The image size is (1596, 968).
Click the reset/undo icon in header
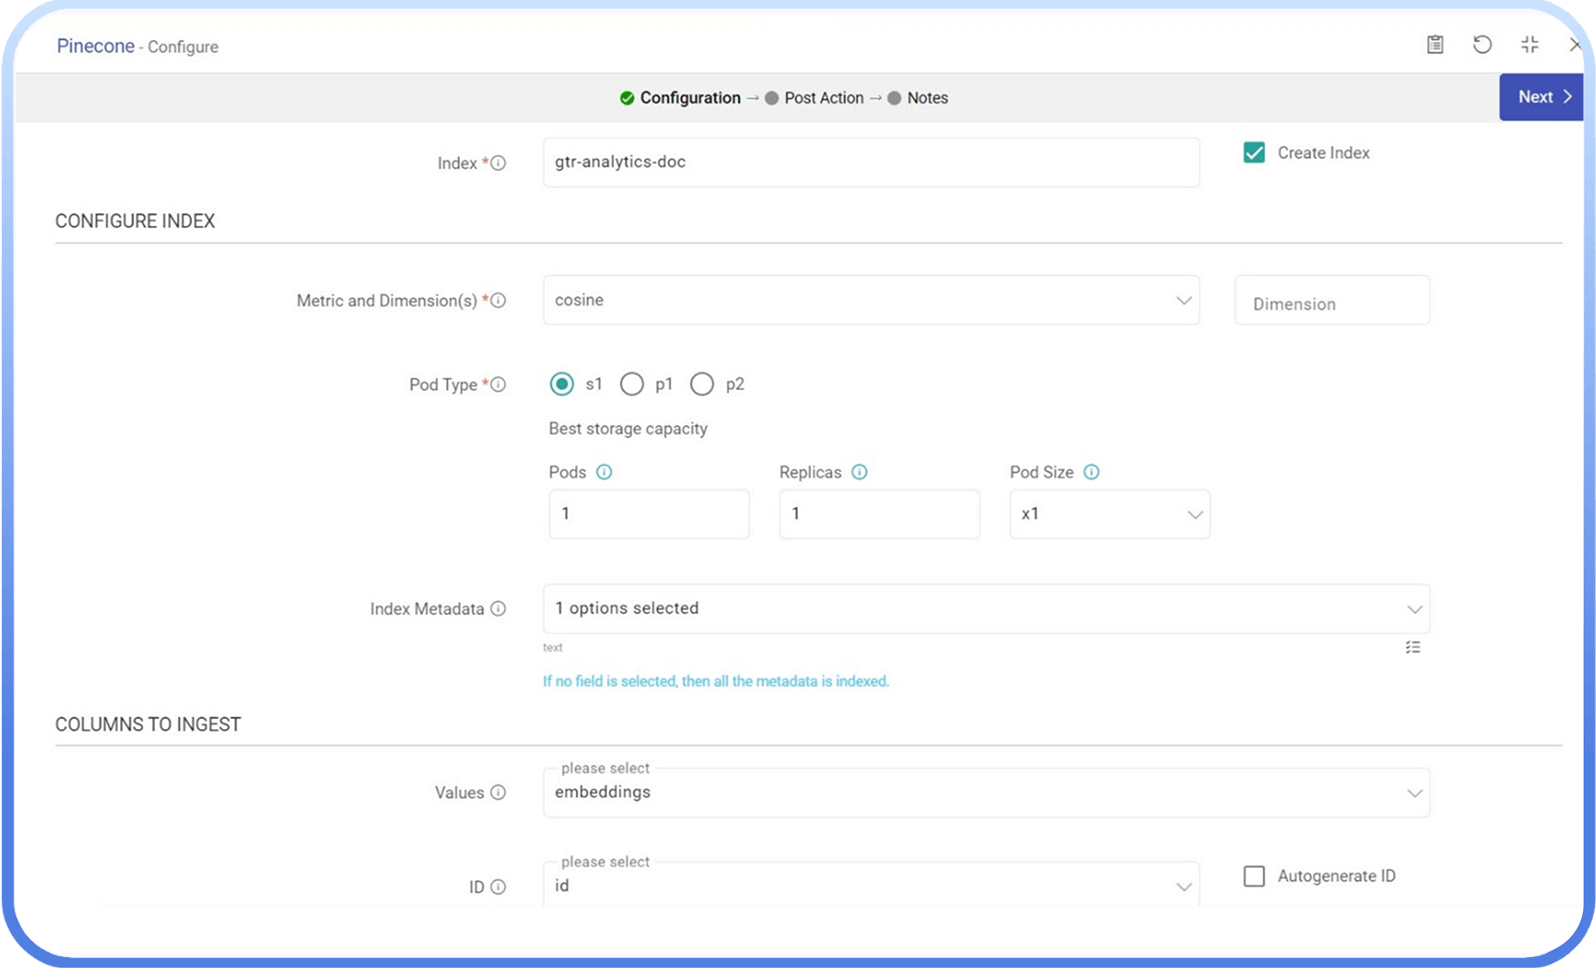[x=1482, y=44]
